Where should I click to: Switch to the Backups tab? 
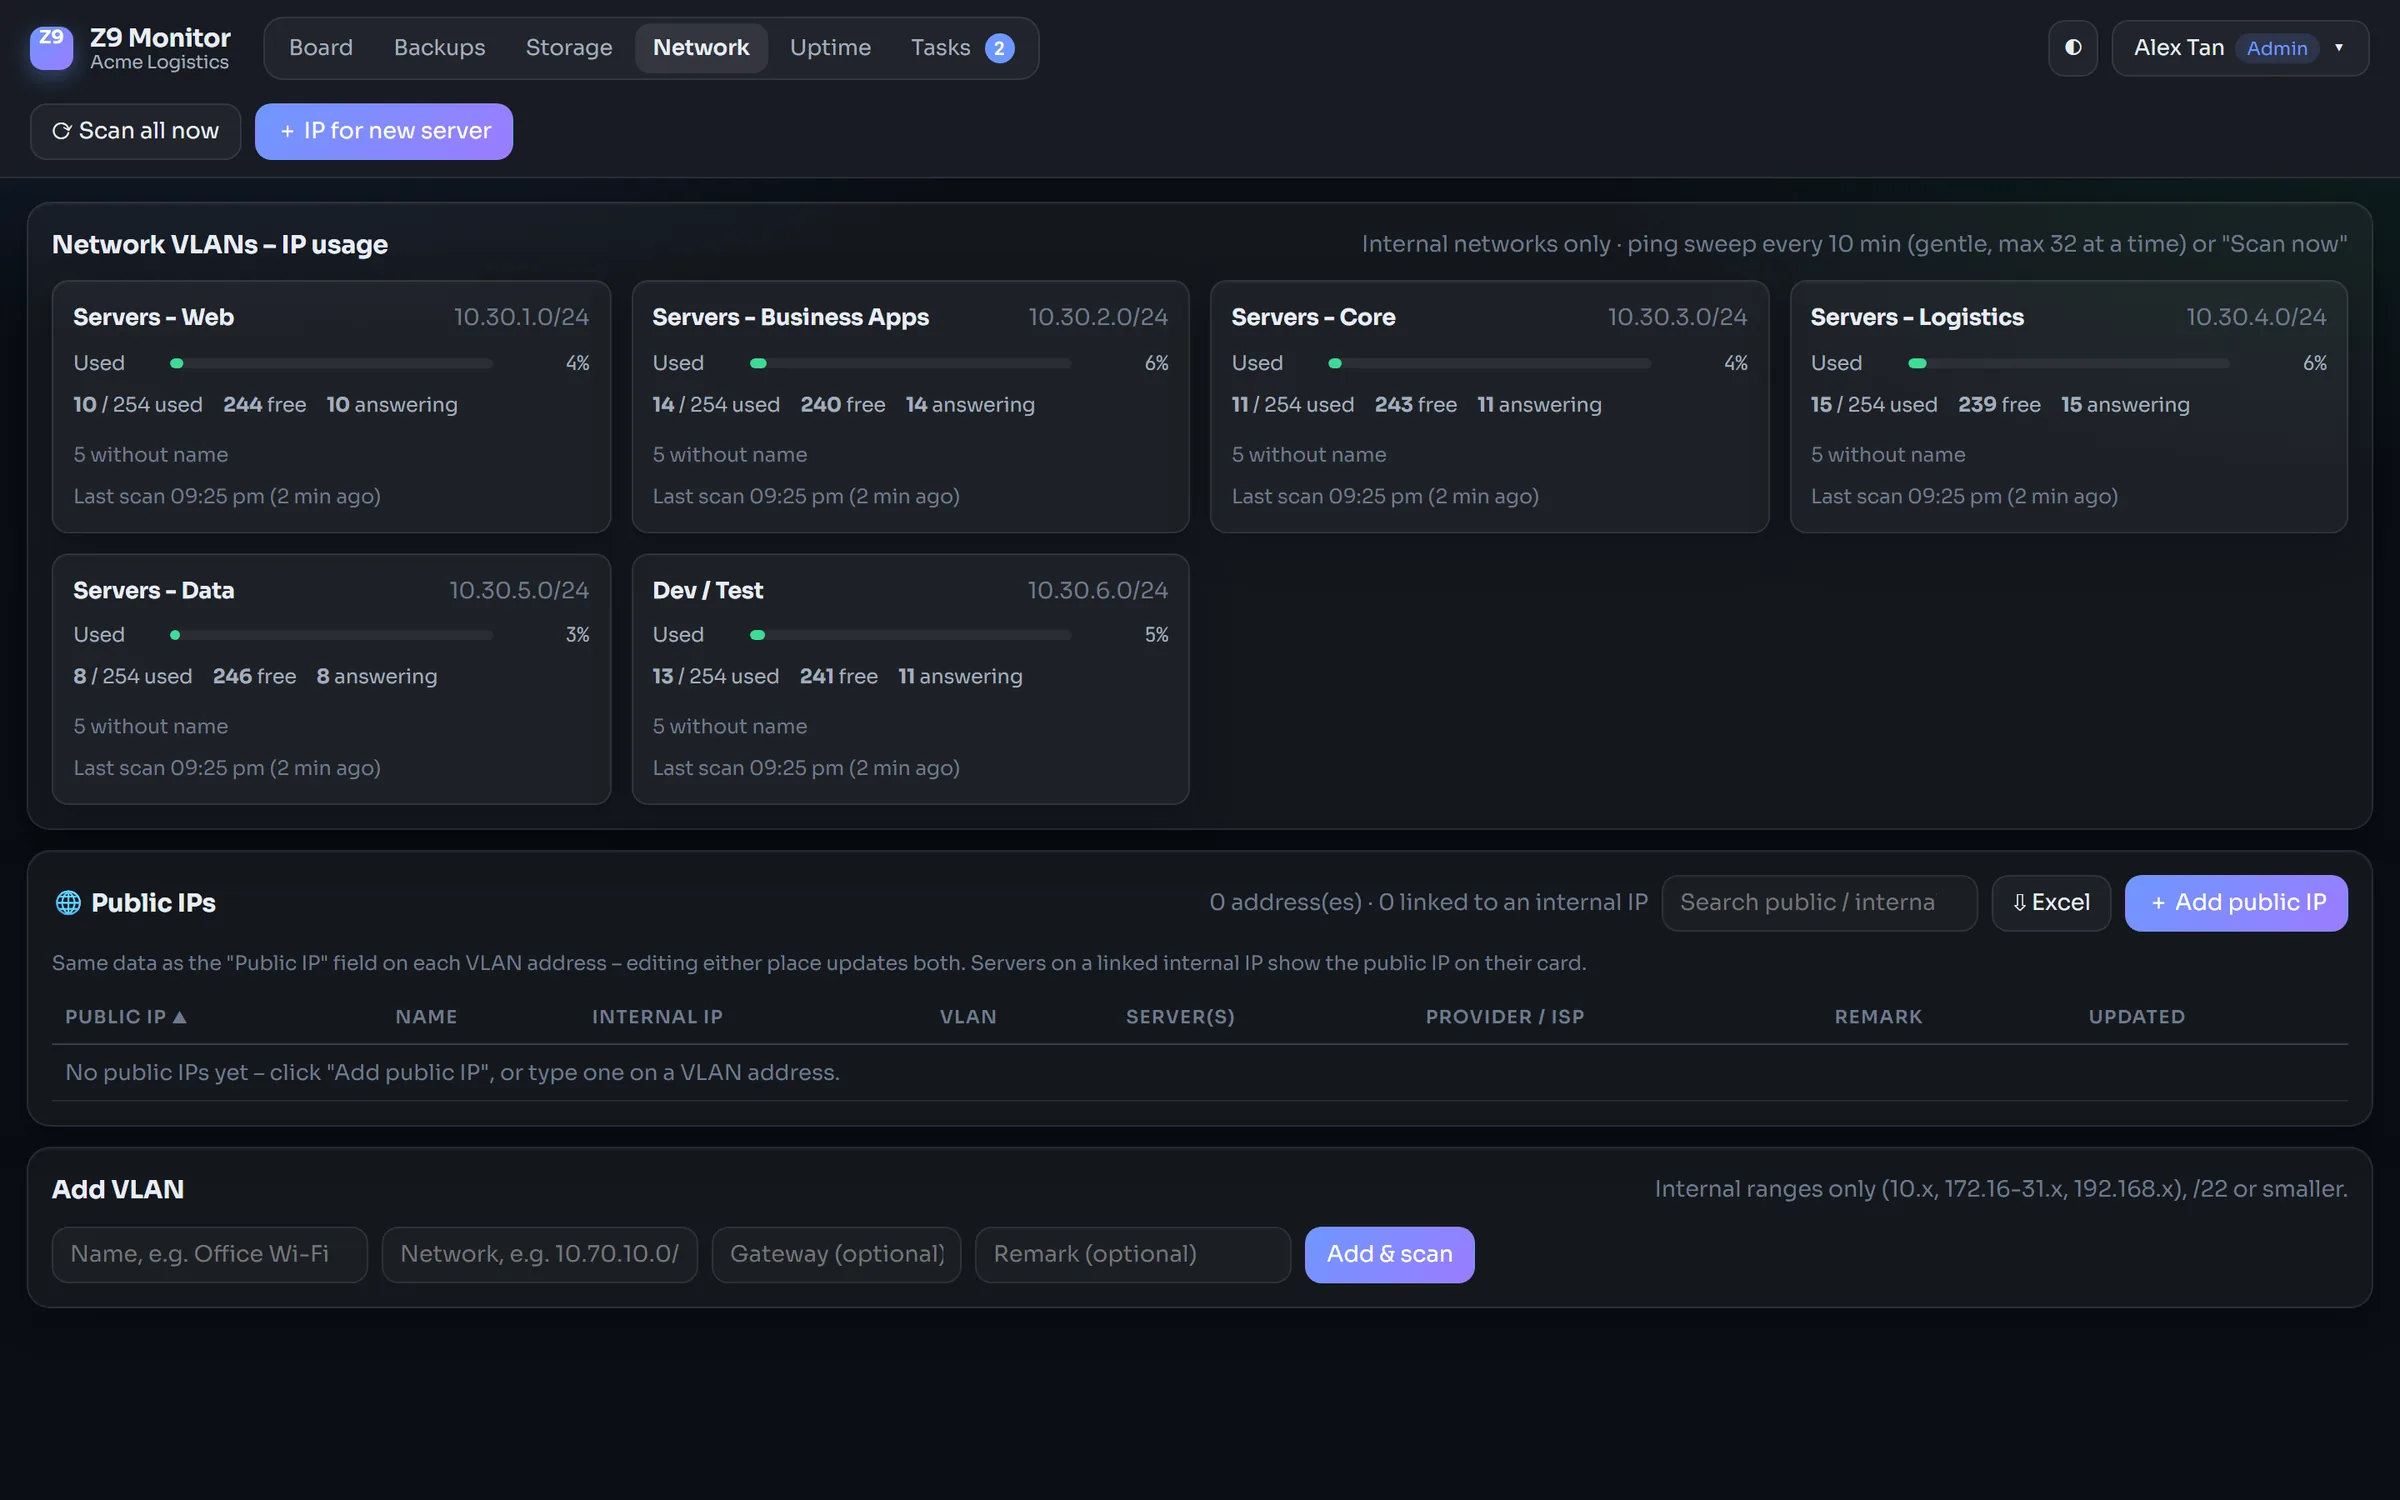click(x=439, y=48)
